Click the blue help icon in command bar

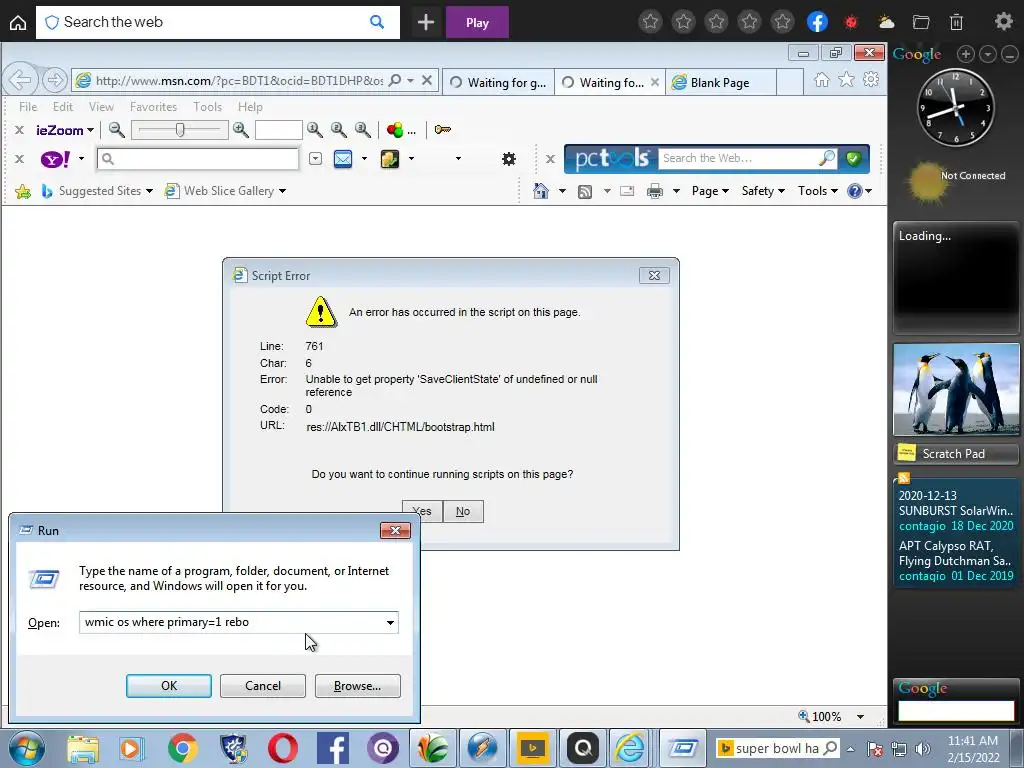pyautogui.click(x=854, y=191)
